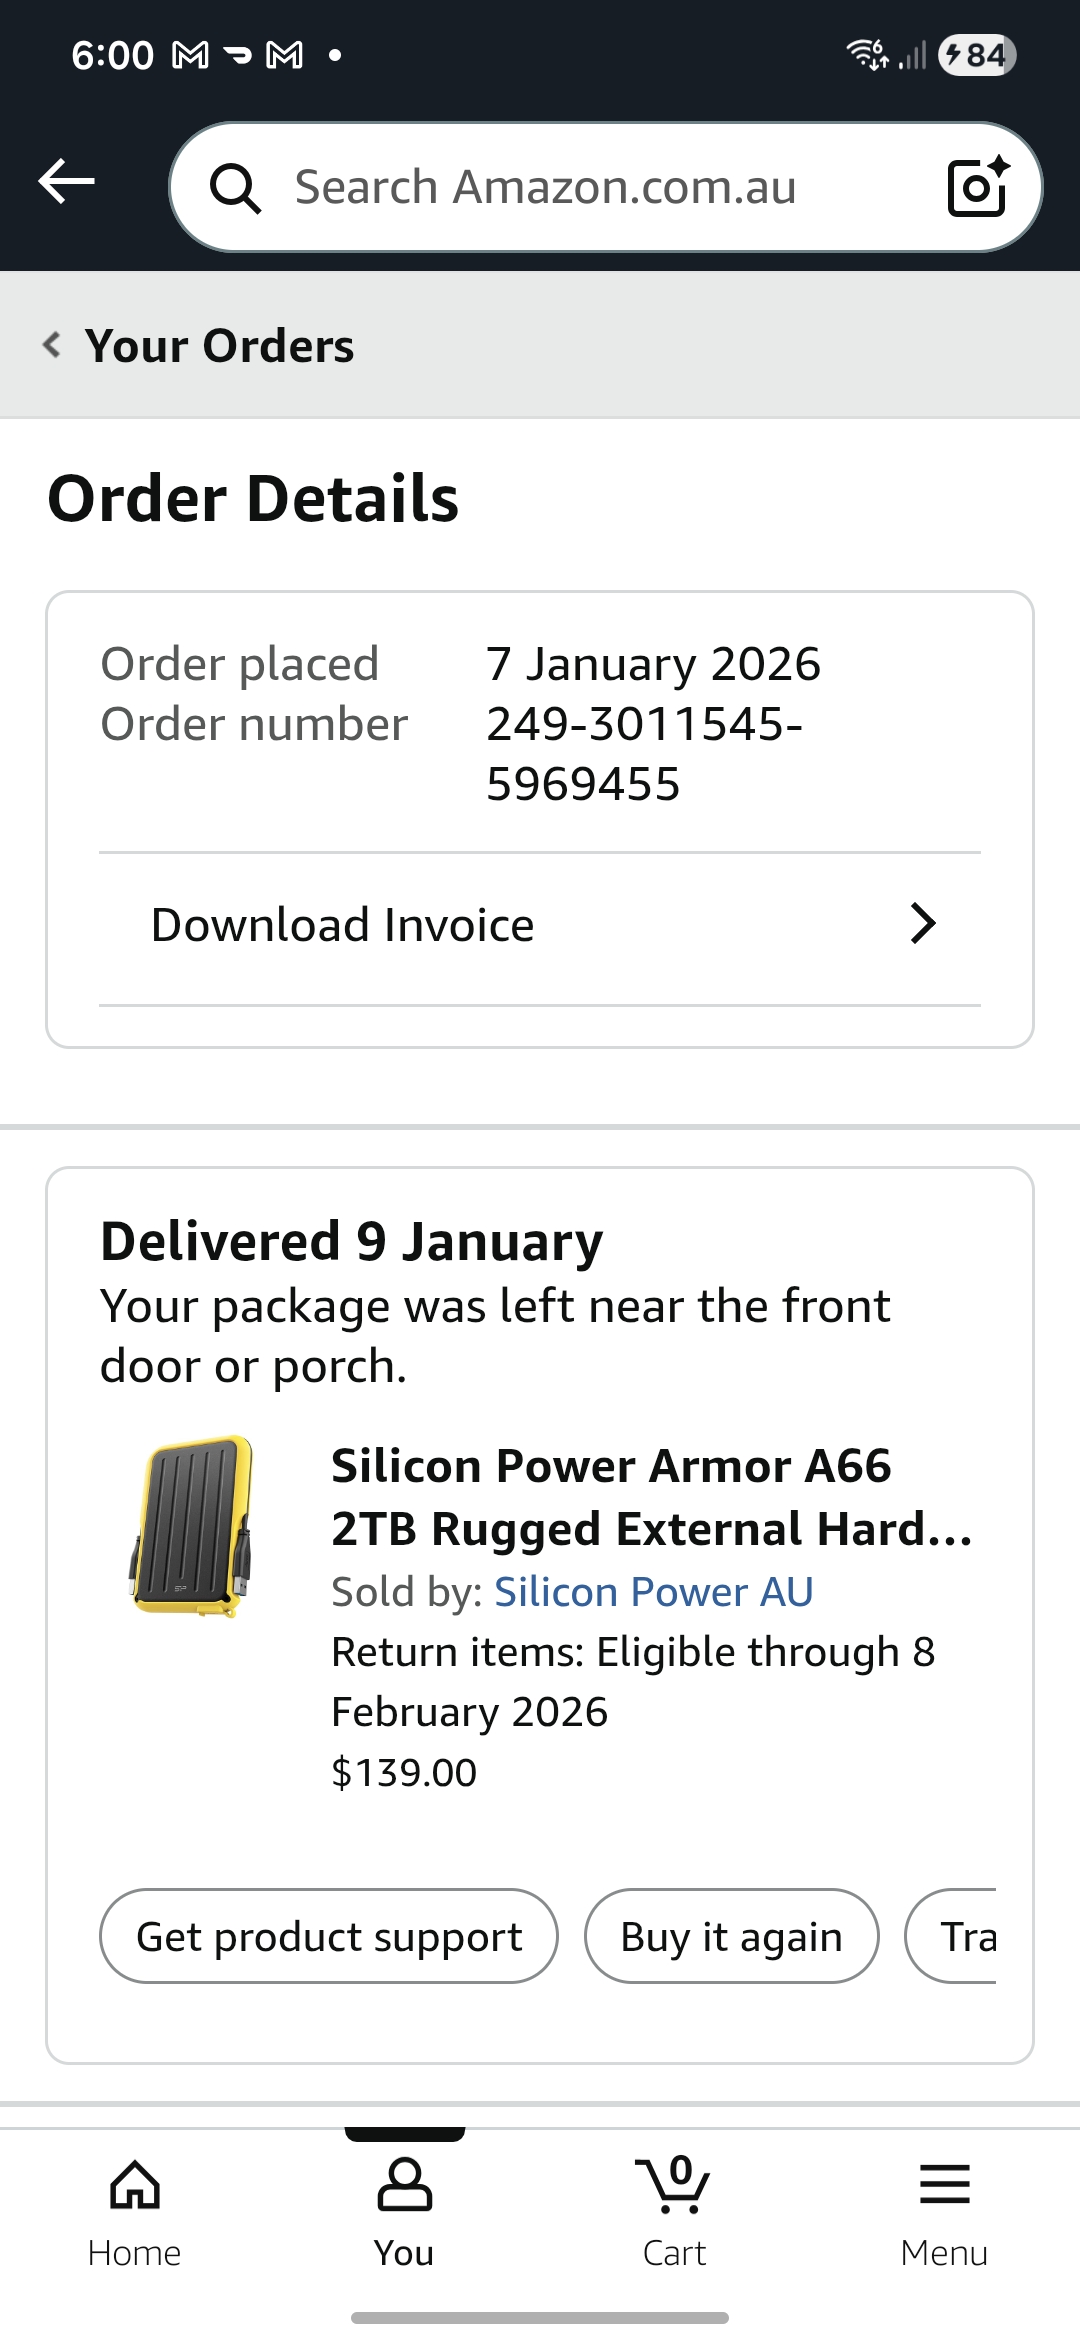
Task: Tap the battery indicator in status bar
Action: (x=977, y=55)
